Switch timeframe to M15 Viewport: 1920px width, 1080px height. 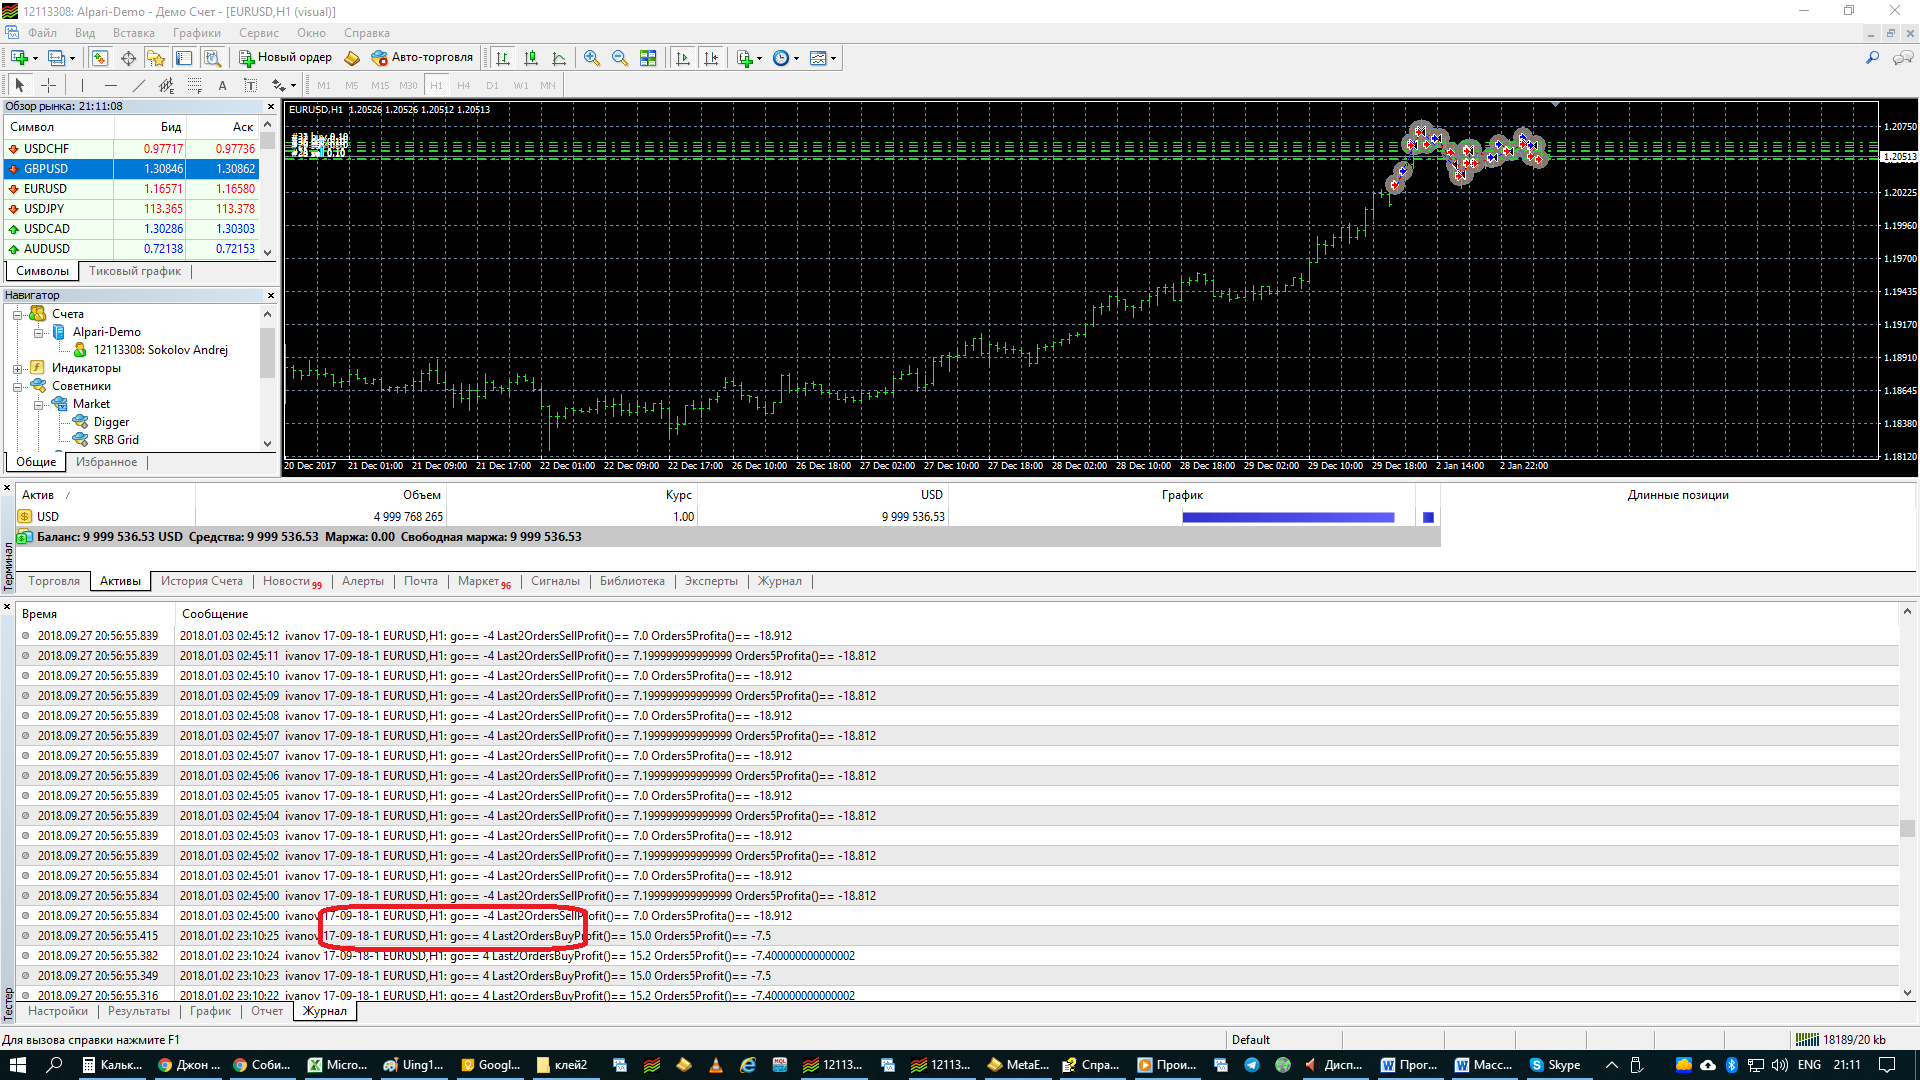coord(380,85)
